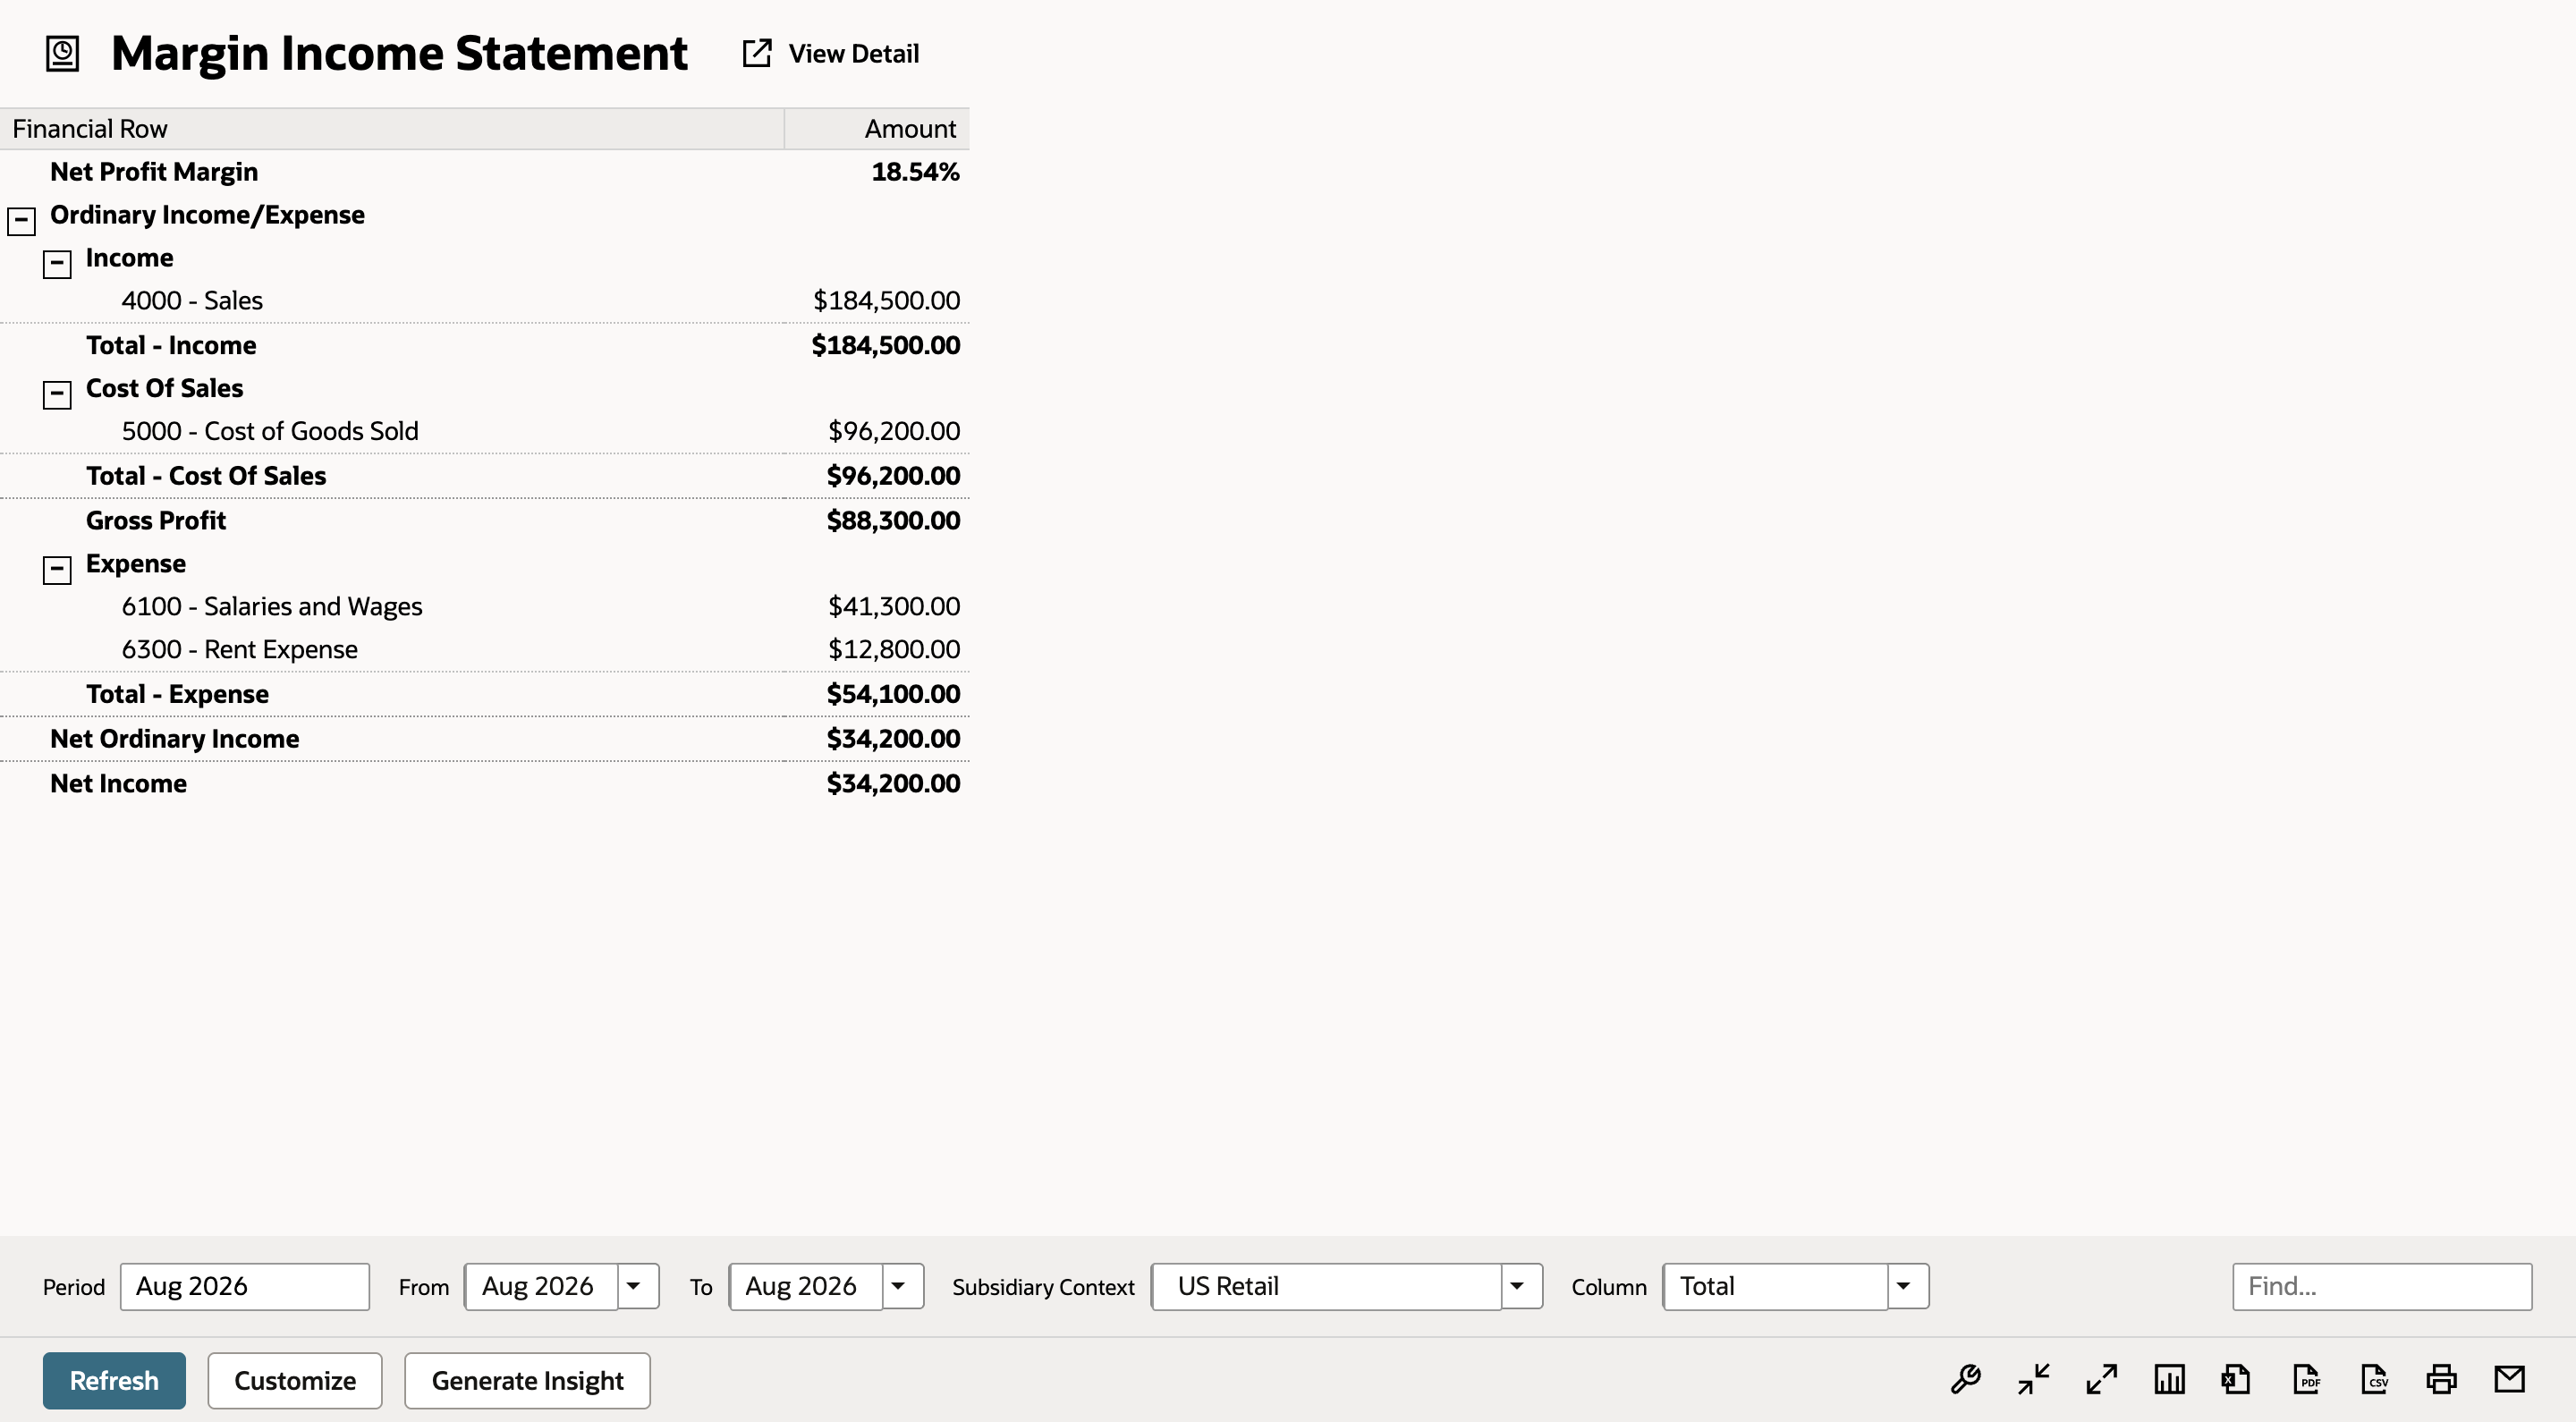The image size is (2576, 1422).
Task: Click the $96,200.00 Cost of Goods Sold amount
Action: coord(894,431)
